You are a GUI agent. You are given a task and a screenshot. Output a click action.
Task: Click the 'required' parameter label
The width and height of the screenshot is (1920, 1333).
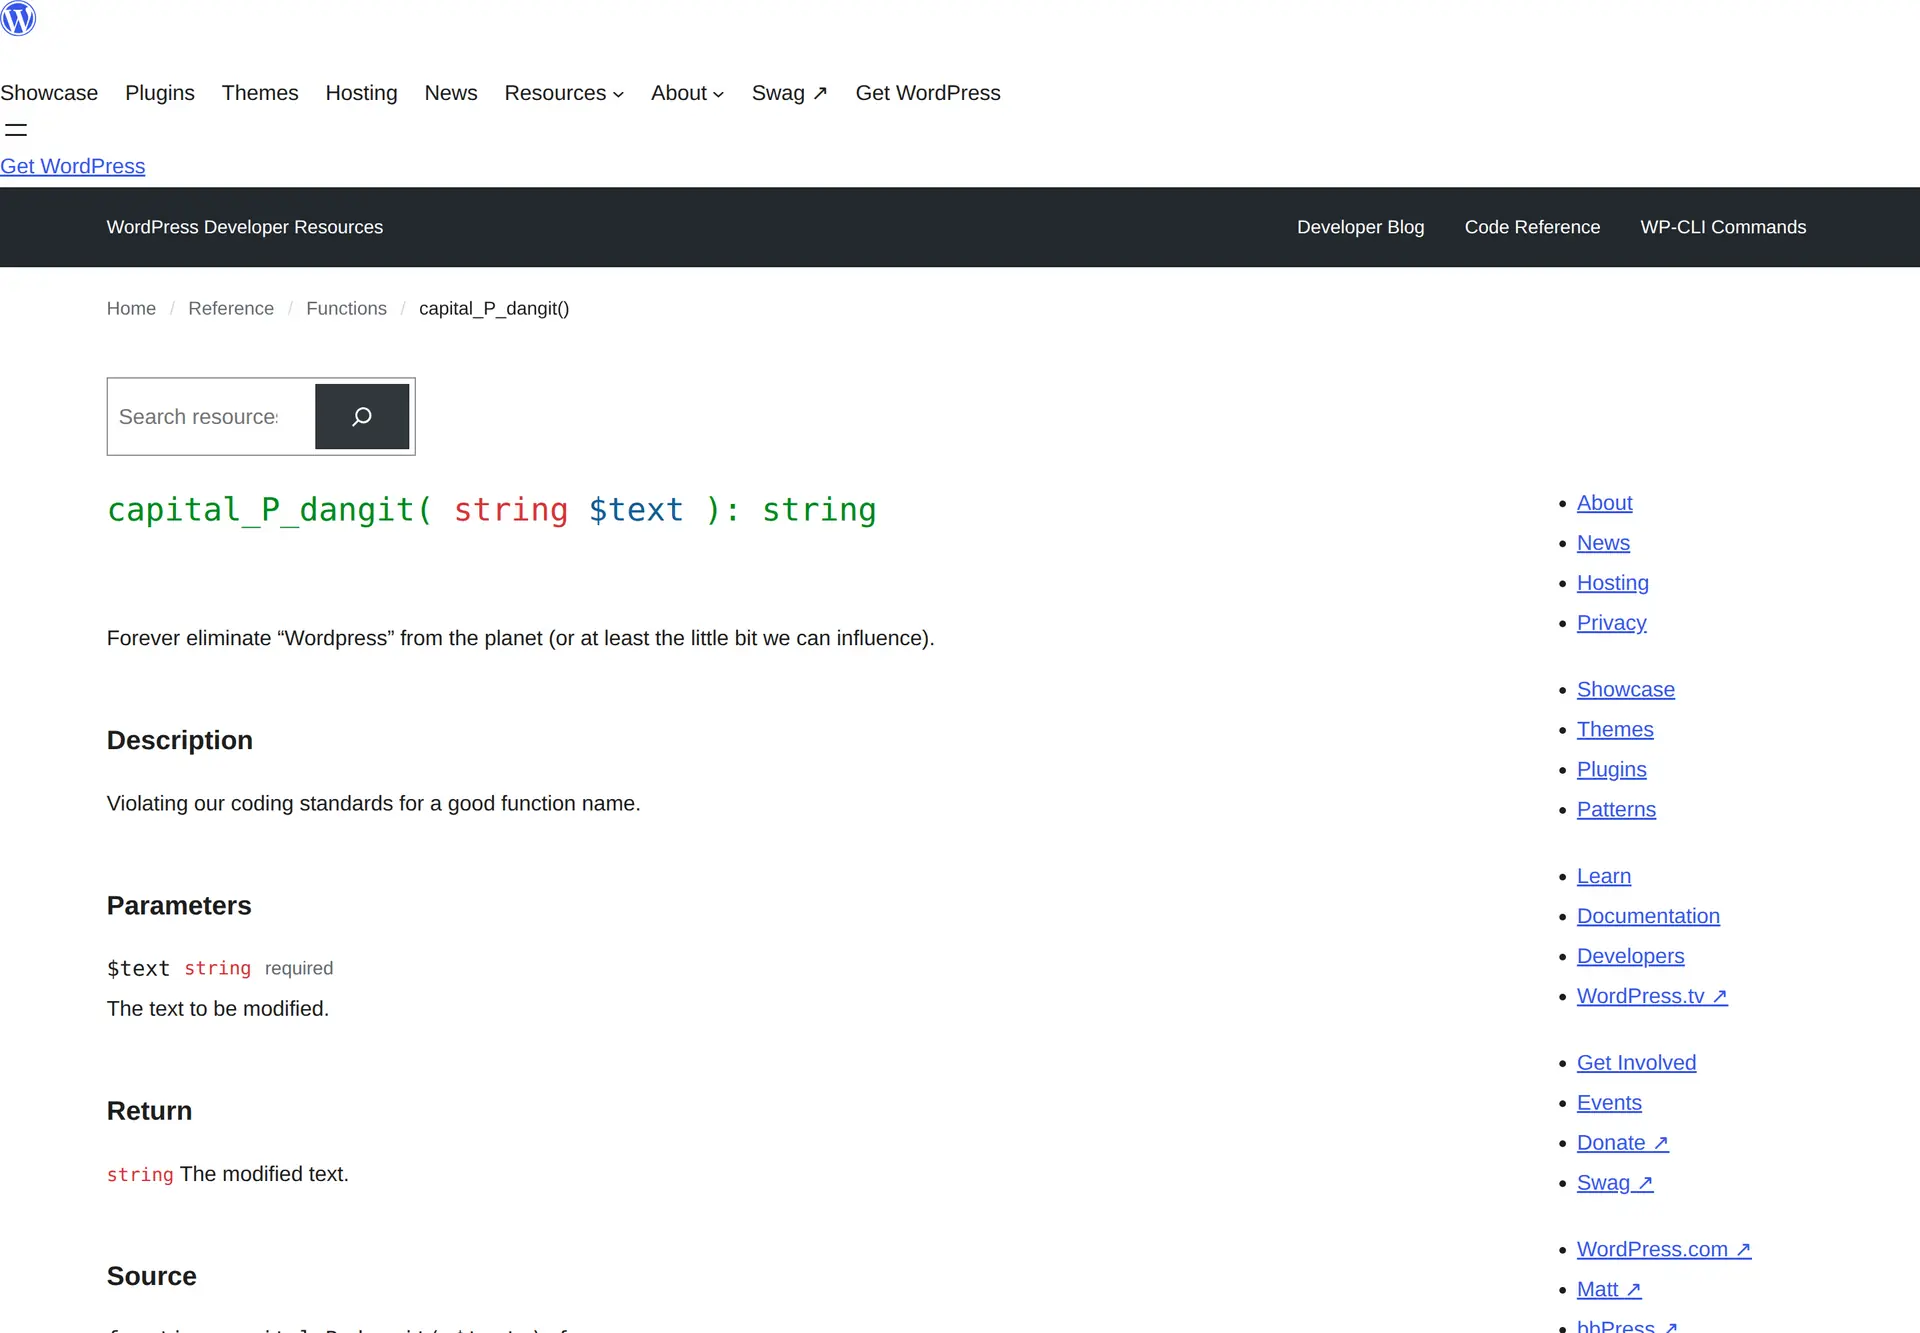(299, 968)
